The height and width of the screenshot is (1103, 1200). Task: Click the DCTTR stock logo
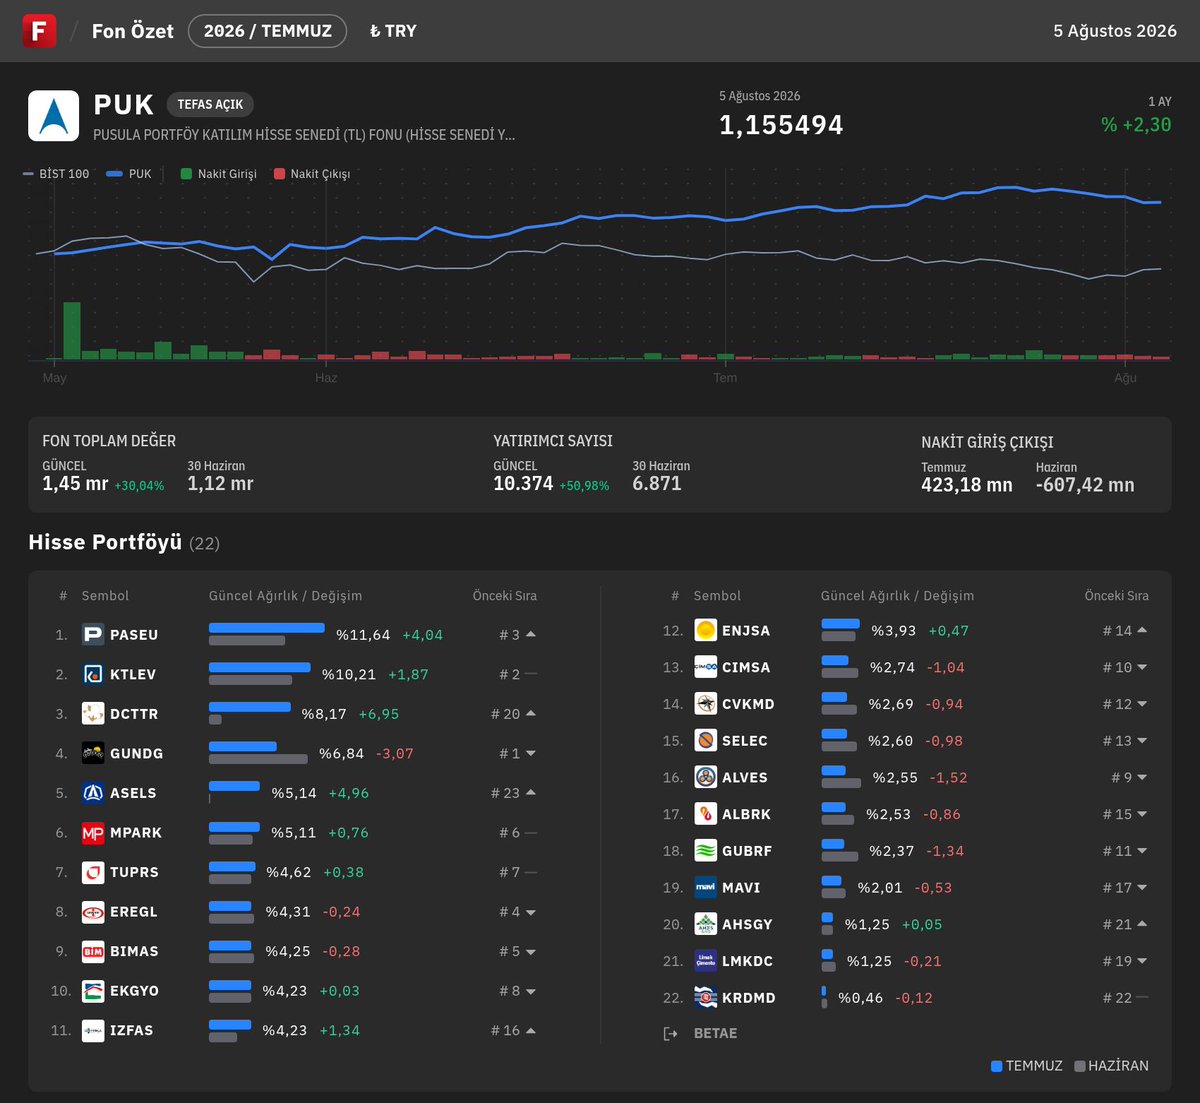93,714
